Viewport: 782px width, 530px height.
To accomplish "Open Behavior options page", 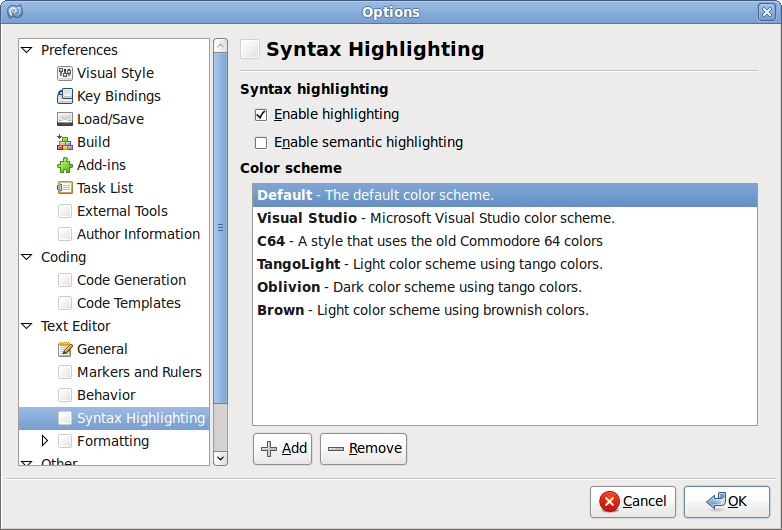I will 106,395.
